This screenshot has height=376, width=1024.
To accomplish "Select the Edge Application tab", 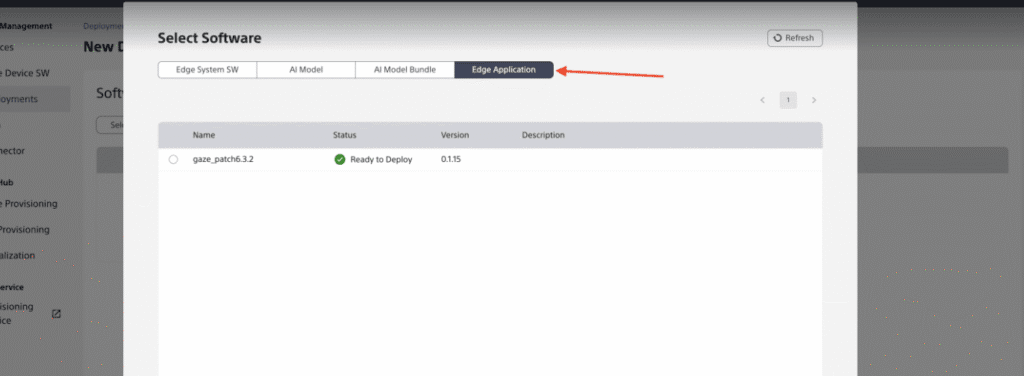I will (x=504, y=70).
